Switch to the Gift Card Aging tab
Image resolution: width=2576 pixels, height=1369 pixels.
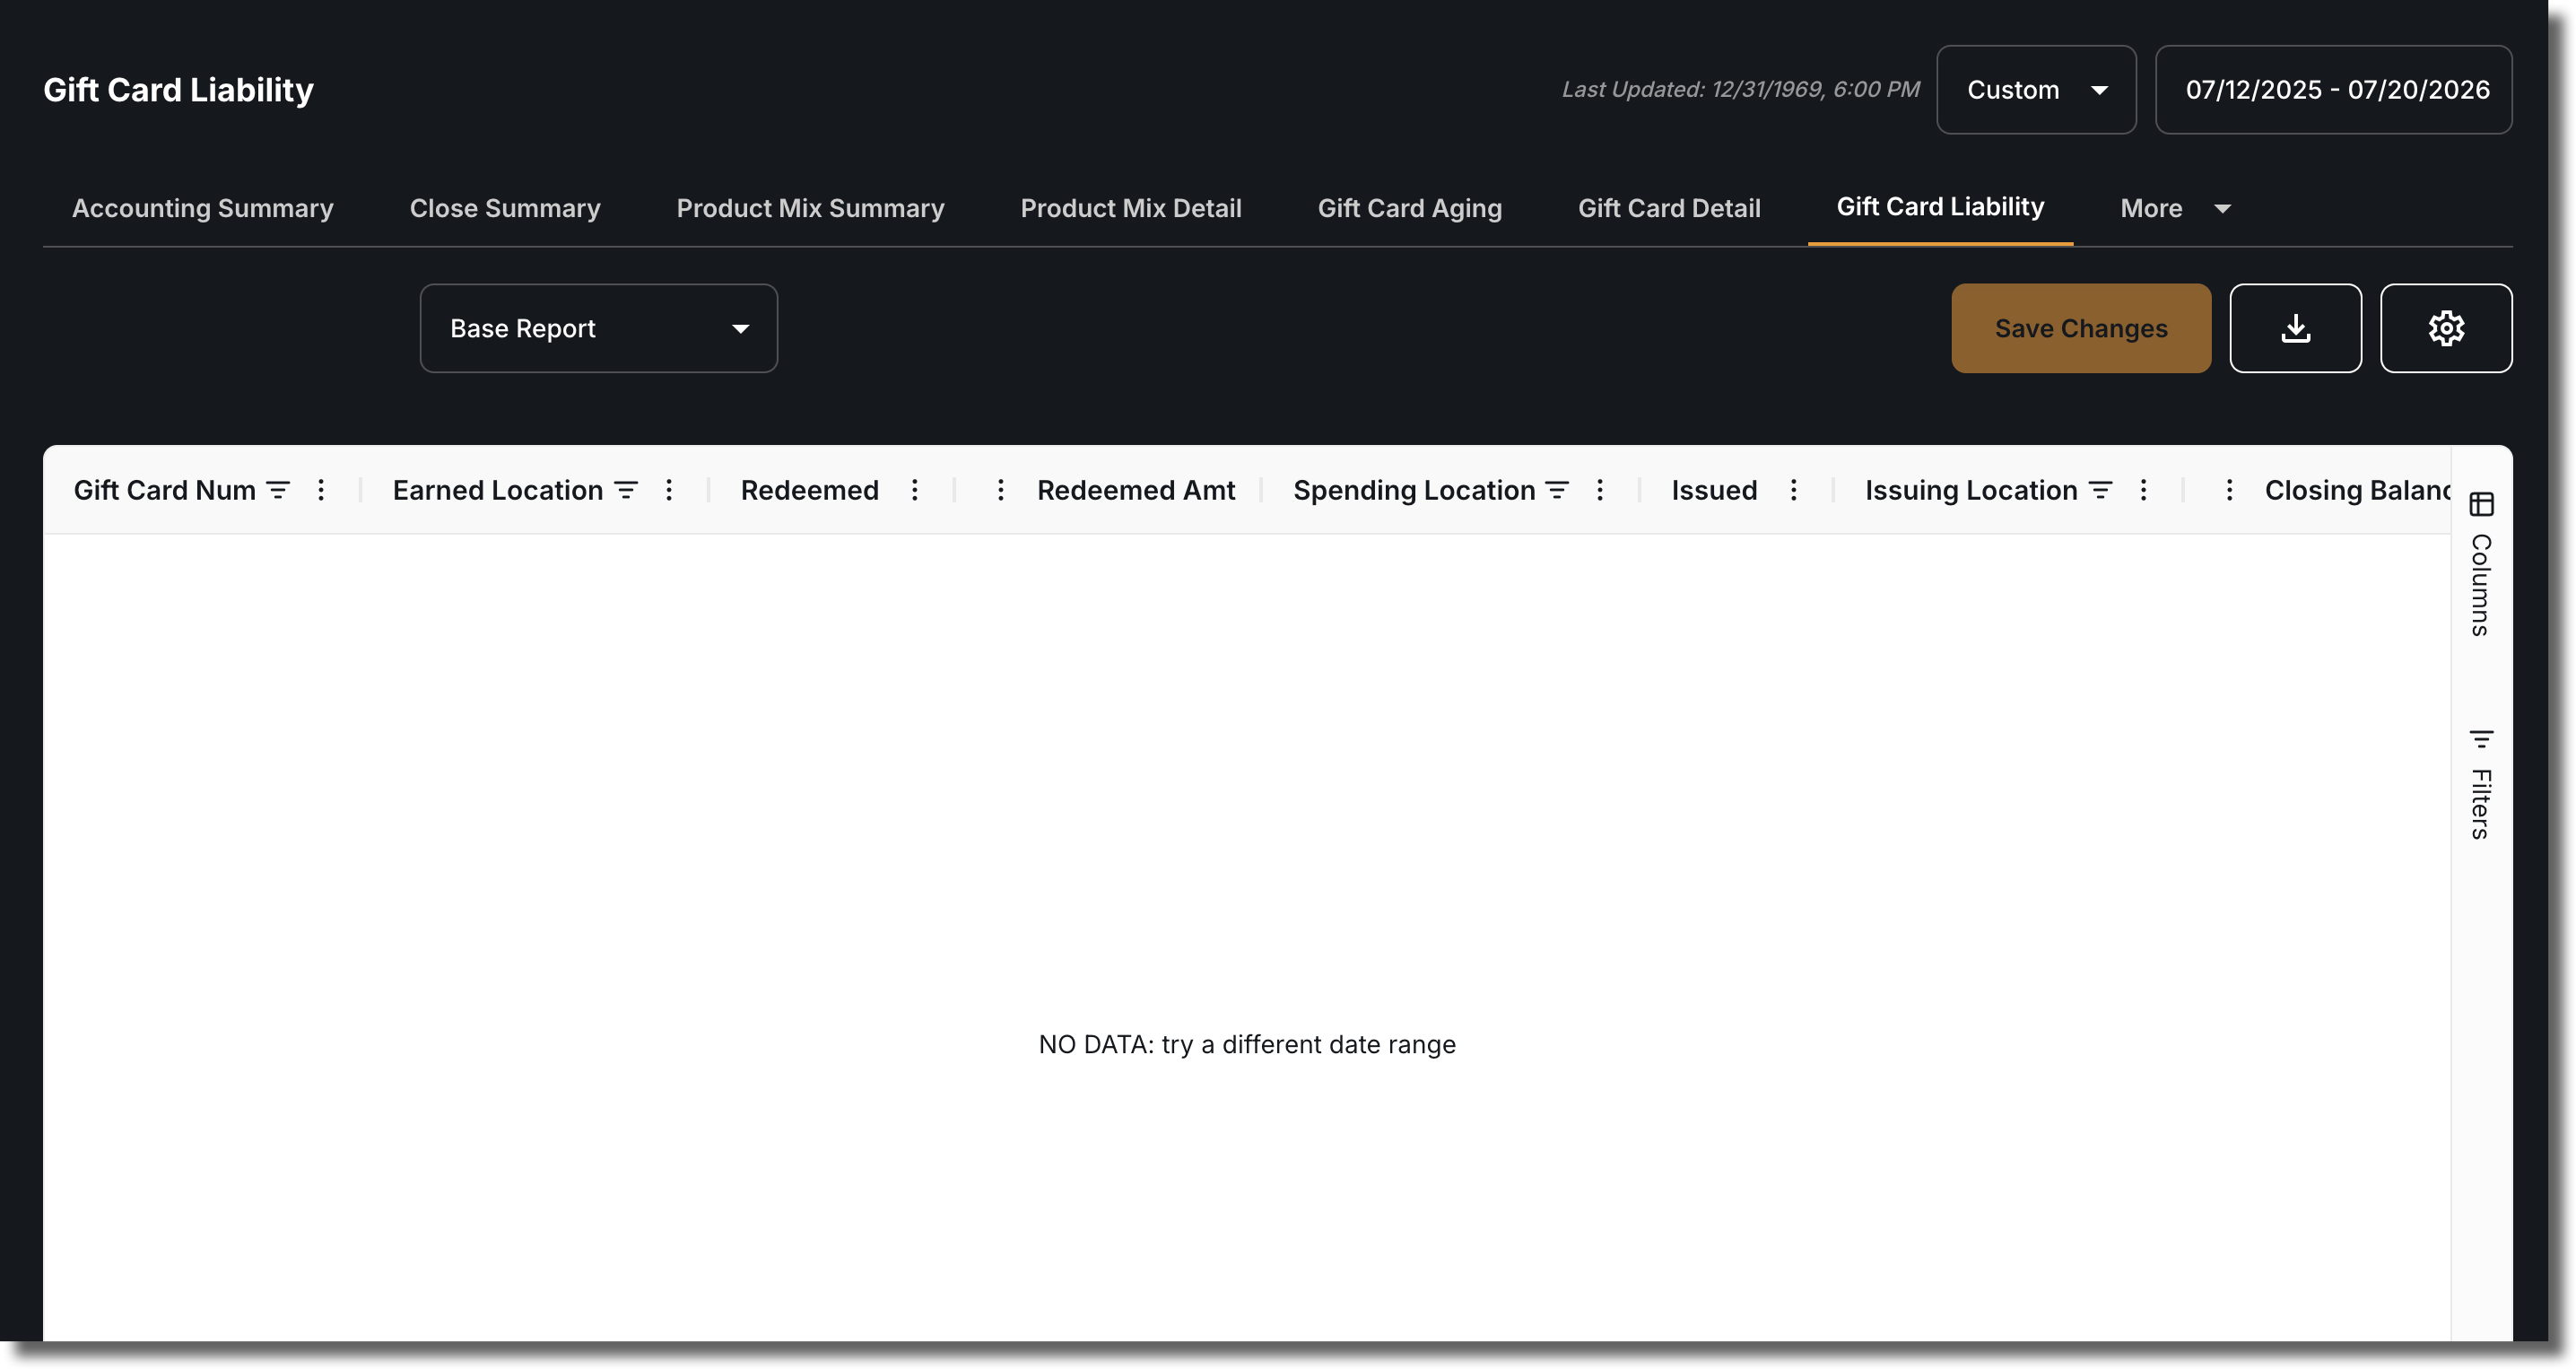tap(1410, 208)
